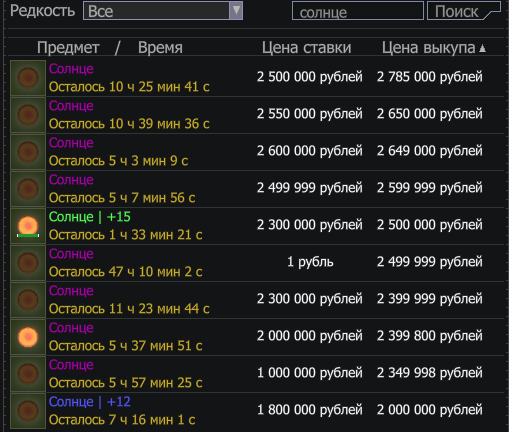Image resolution: width=509 pixels, height=432 pixels.
Task: Sort by Цена выкупа column arrow
Action: (482, 49)
